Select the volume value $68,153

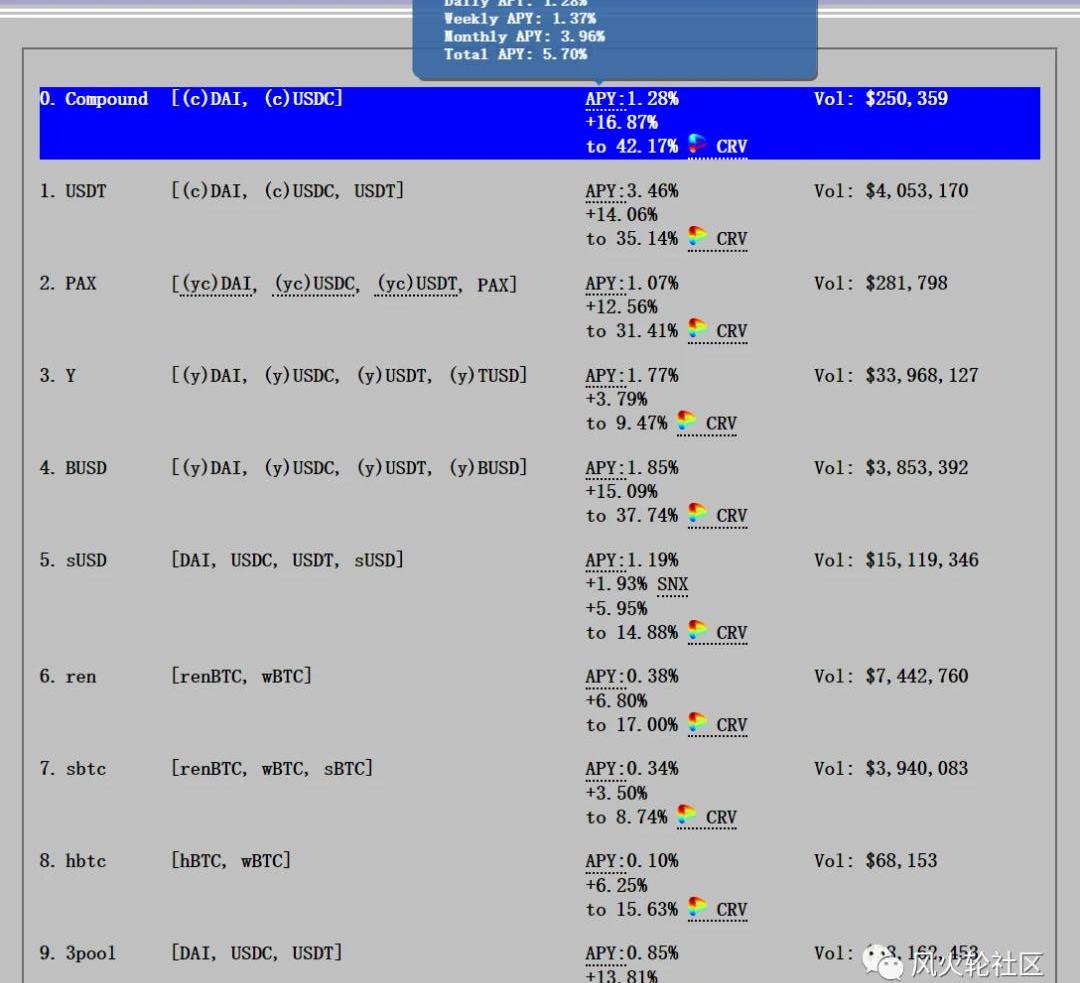point(902,861)
